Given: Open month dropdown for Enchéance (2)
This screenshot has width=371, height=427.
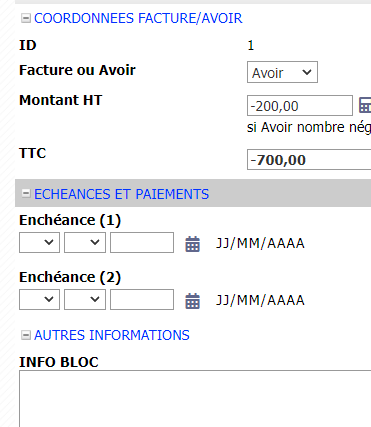Looking at the screenshot, I should click(85, 300).
